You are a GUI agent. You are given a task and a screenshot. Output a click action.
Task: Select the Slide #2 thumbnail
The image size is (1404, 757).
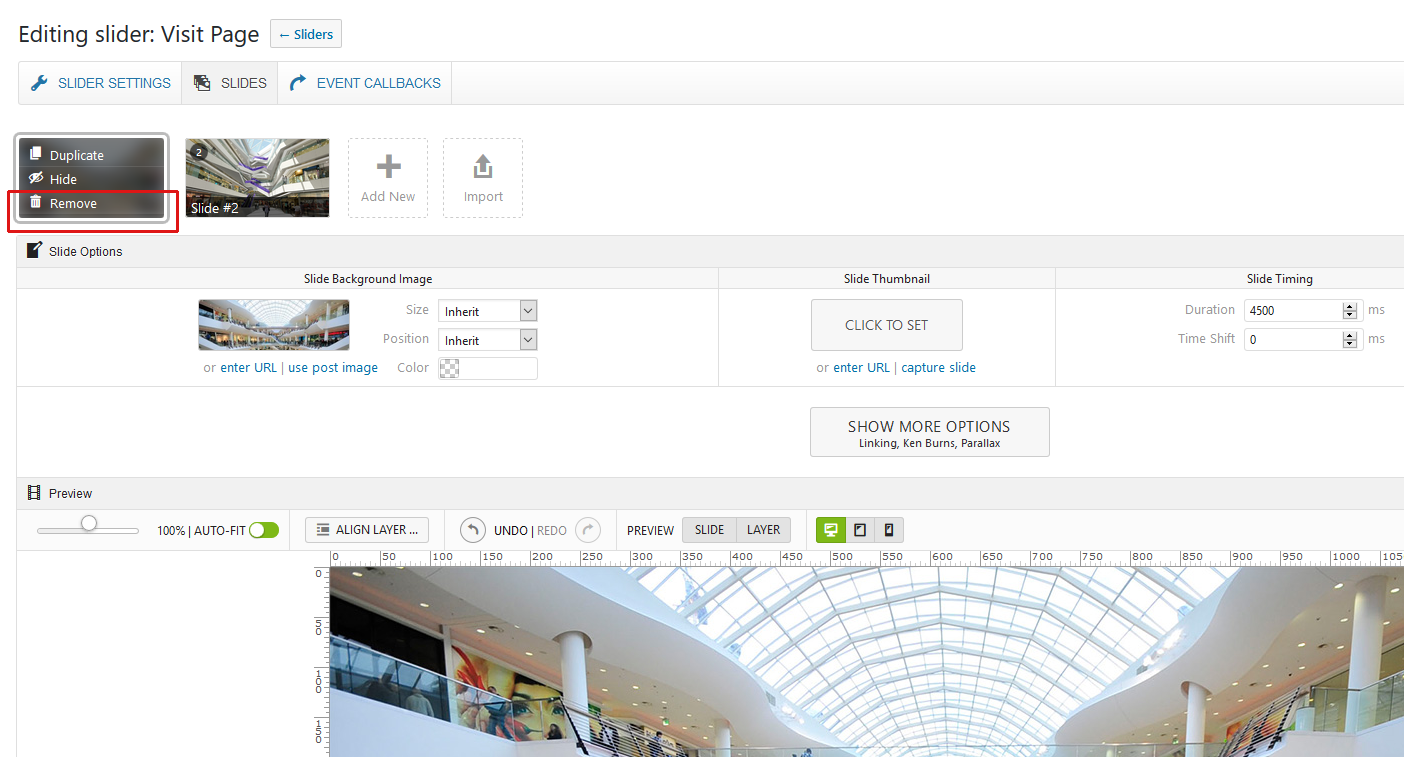coord(257,177)
